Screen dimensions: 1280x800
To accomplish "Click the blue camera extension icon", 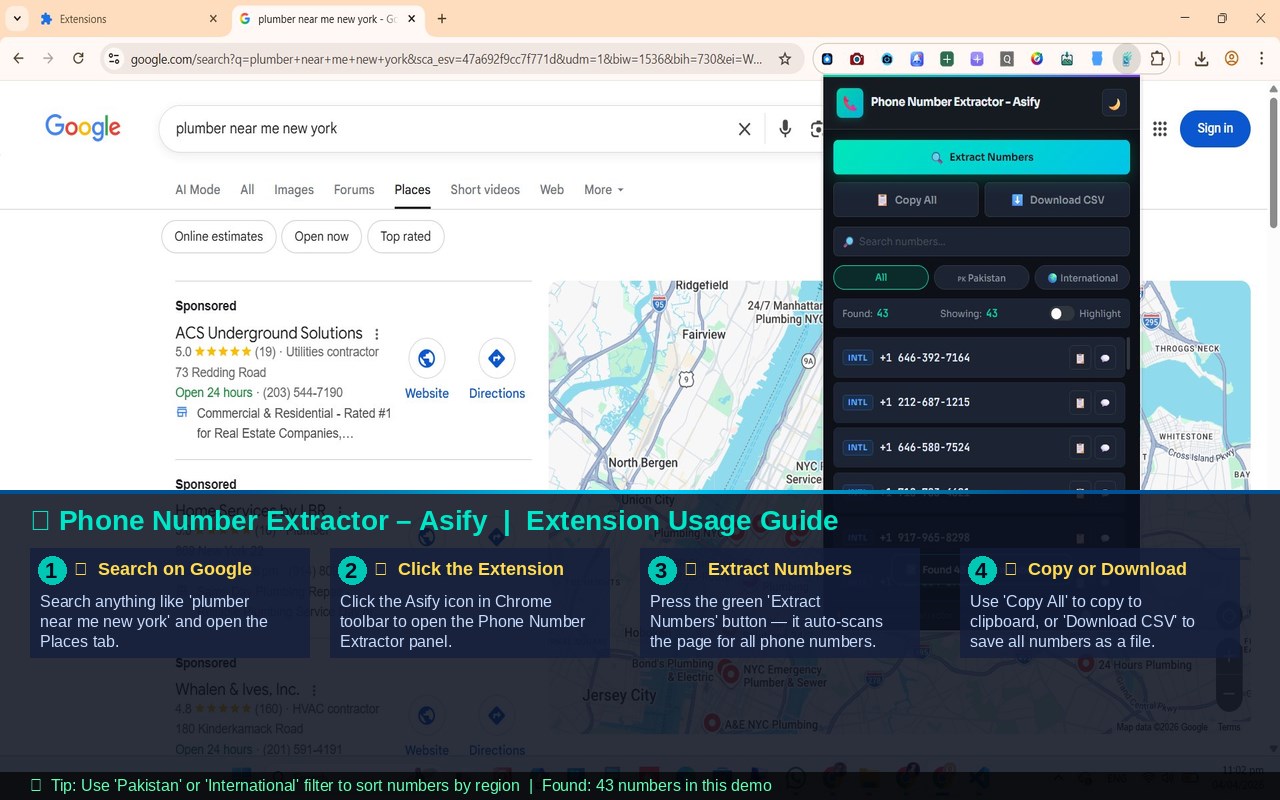I will pos(887,59).
